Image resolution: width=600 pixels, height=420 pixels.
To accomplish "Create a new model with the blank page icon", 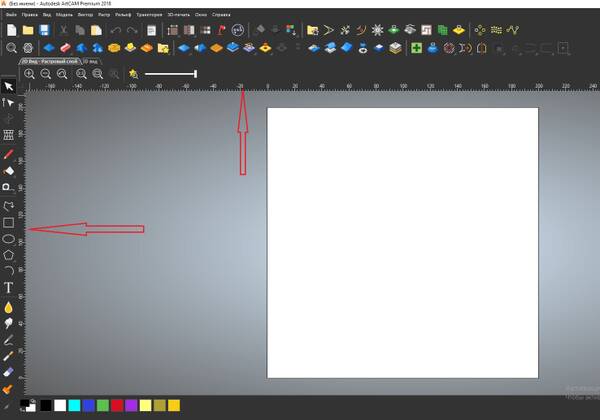I will pyautogui.click(x=11, y=30).
